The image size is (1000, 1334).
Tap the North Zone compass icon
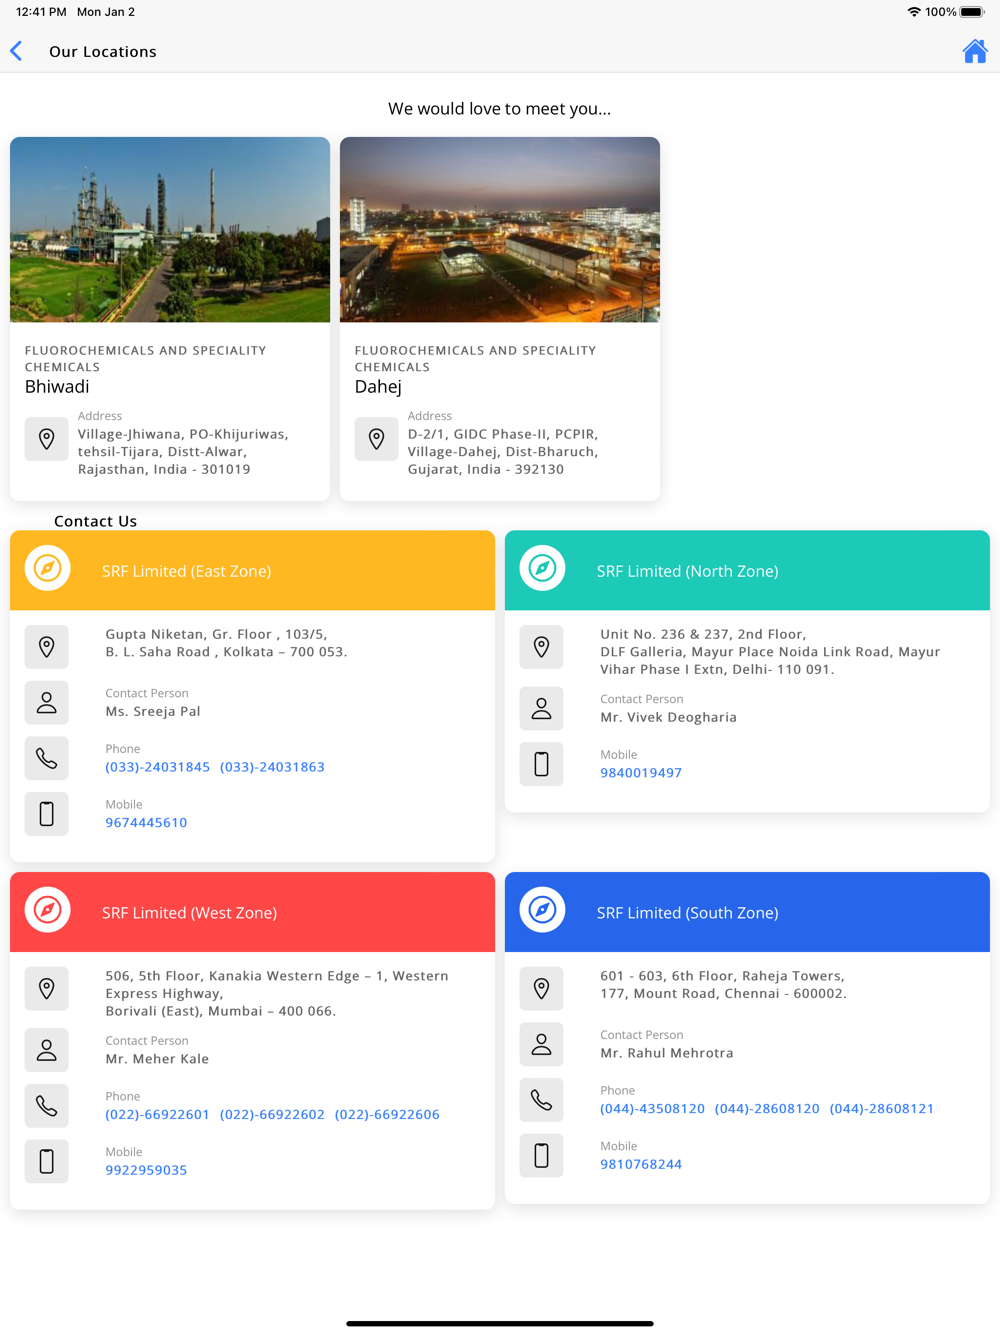[x=543, y=568]
